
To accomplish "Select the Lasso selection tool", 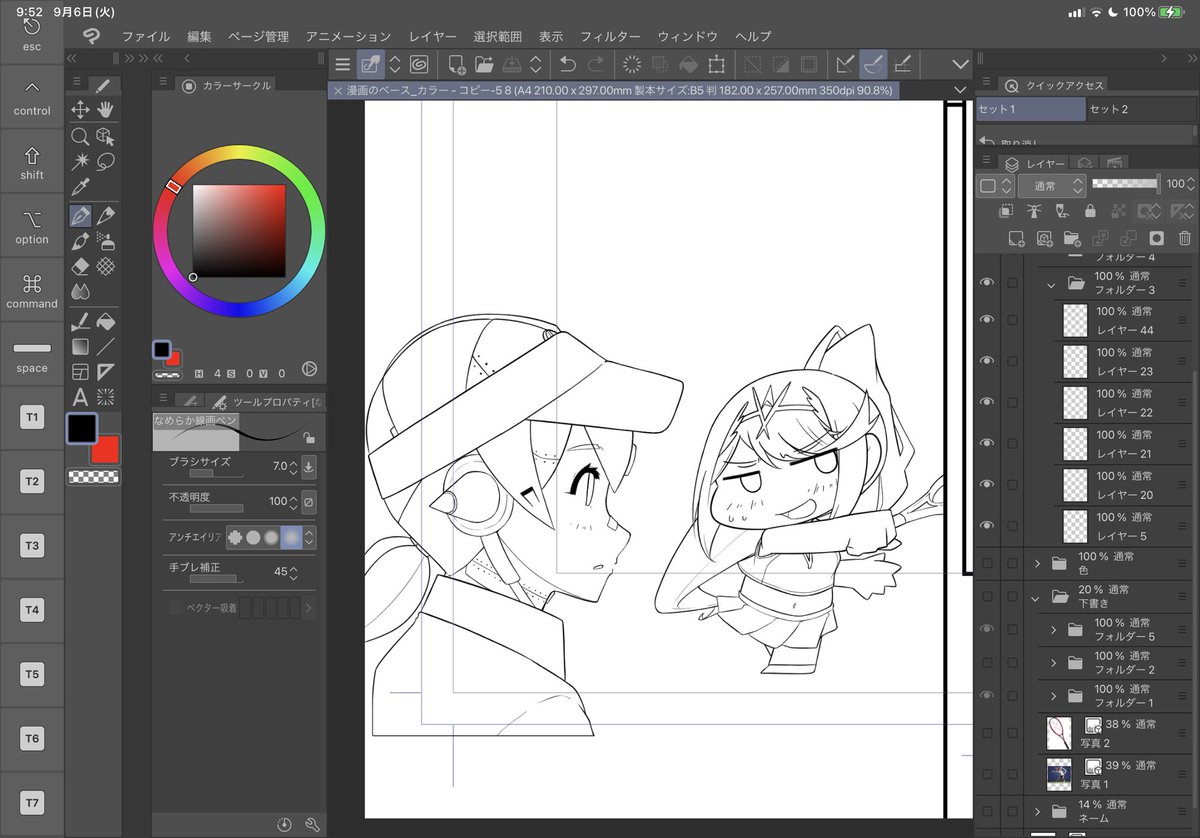I will tap(105, 160).
